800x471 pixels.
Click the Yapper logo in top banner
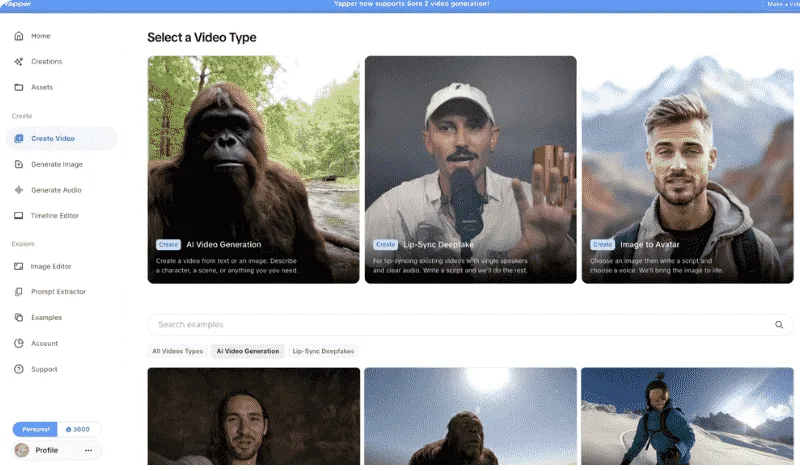(16, 4)
